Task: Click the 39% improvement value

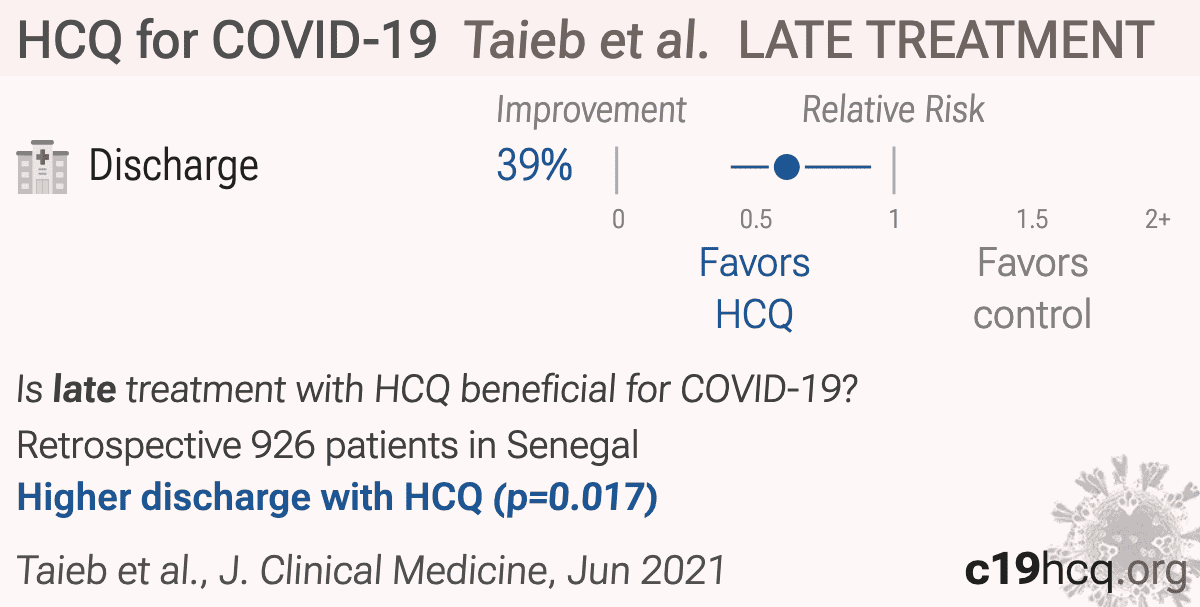Action: 534,166
